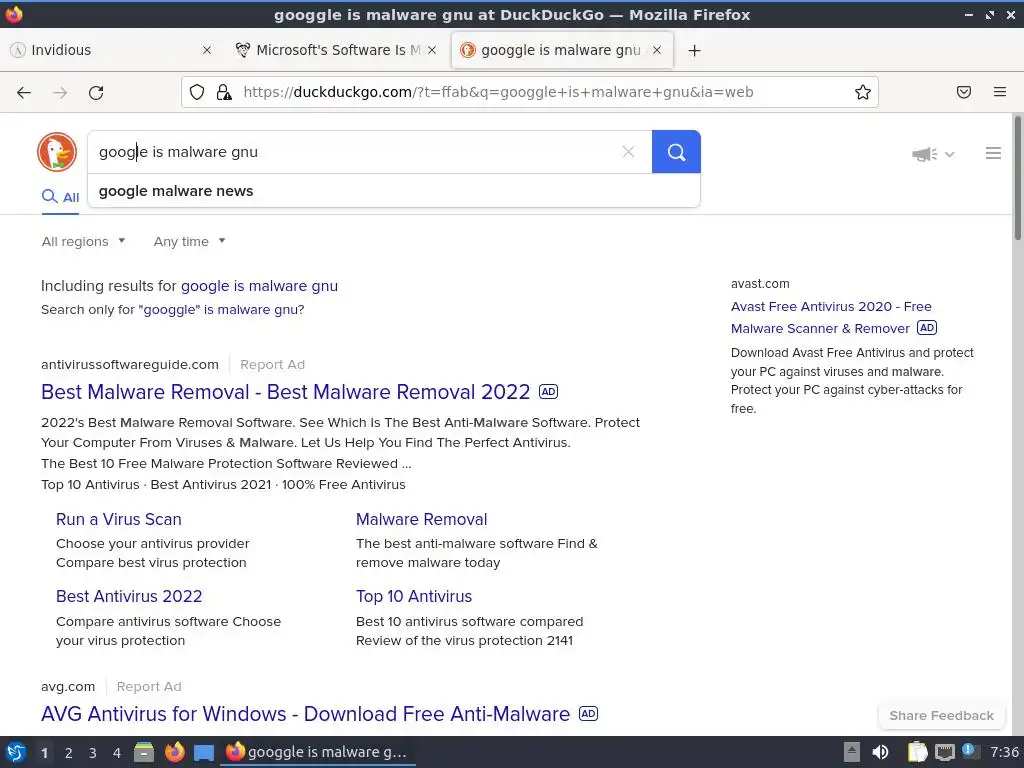This screenshot has height=768, width=1024.
Task: Close the Microsoft's Software tab
Action: coord(432,50)
